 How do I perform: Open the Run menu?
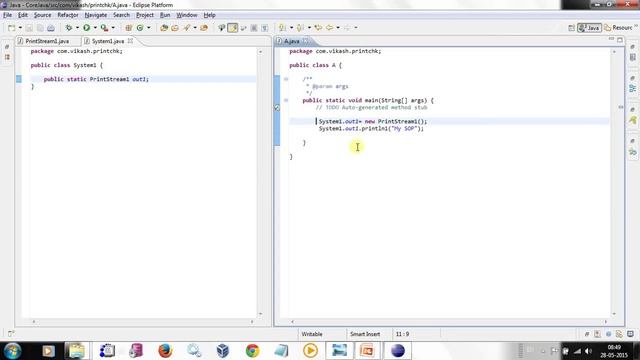point(165,15)
